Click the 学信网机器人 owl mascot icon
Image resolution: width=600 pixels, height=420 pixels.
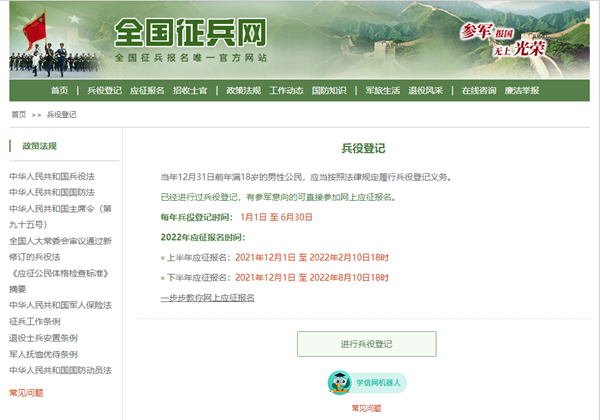coord(340,383)
